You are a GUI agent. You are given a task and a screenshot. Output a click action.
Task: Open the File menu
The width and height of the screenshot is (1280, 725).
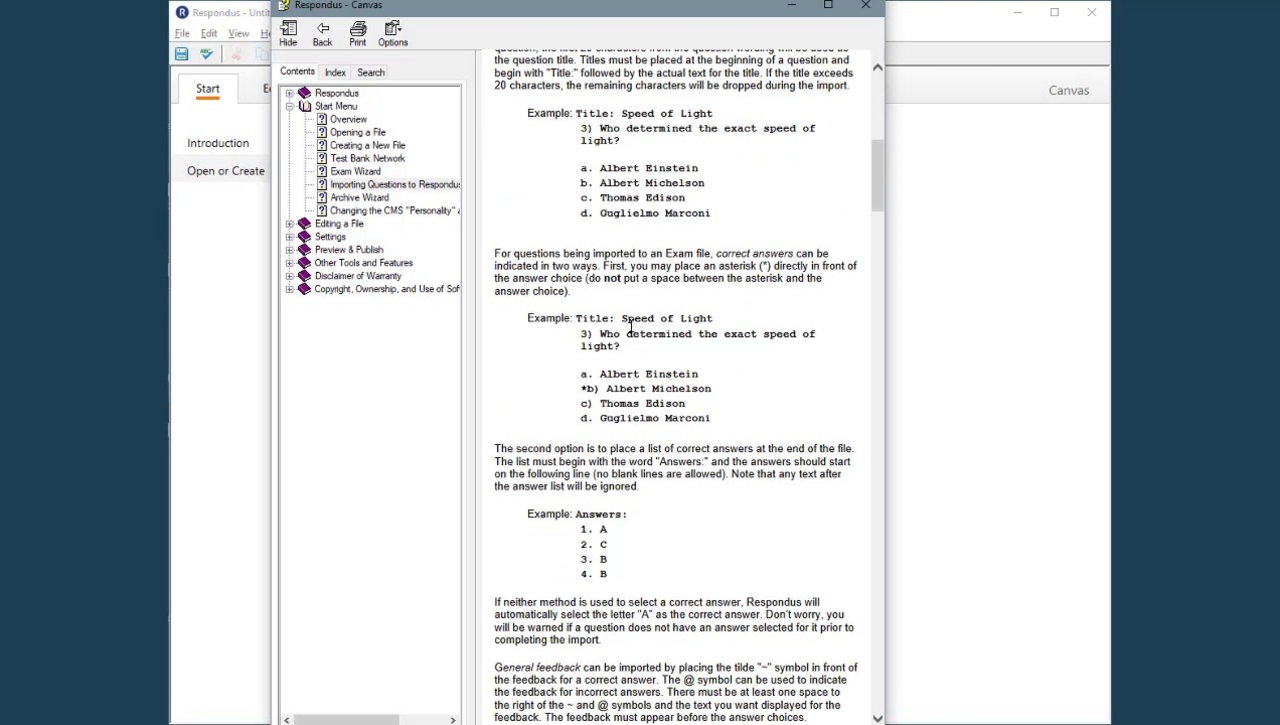[x=182, y=33]
